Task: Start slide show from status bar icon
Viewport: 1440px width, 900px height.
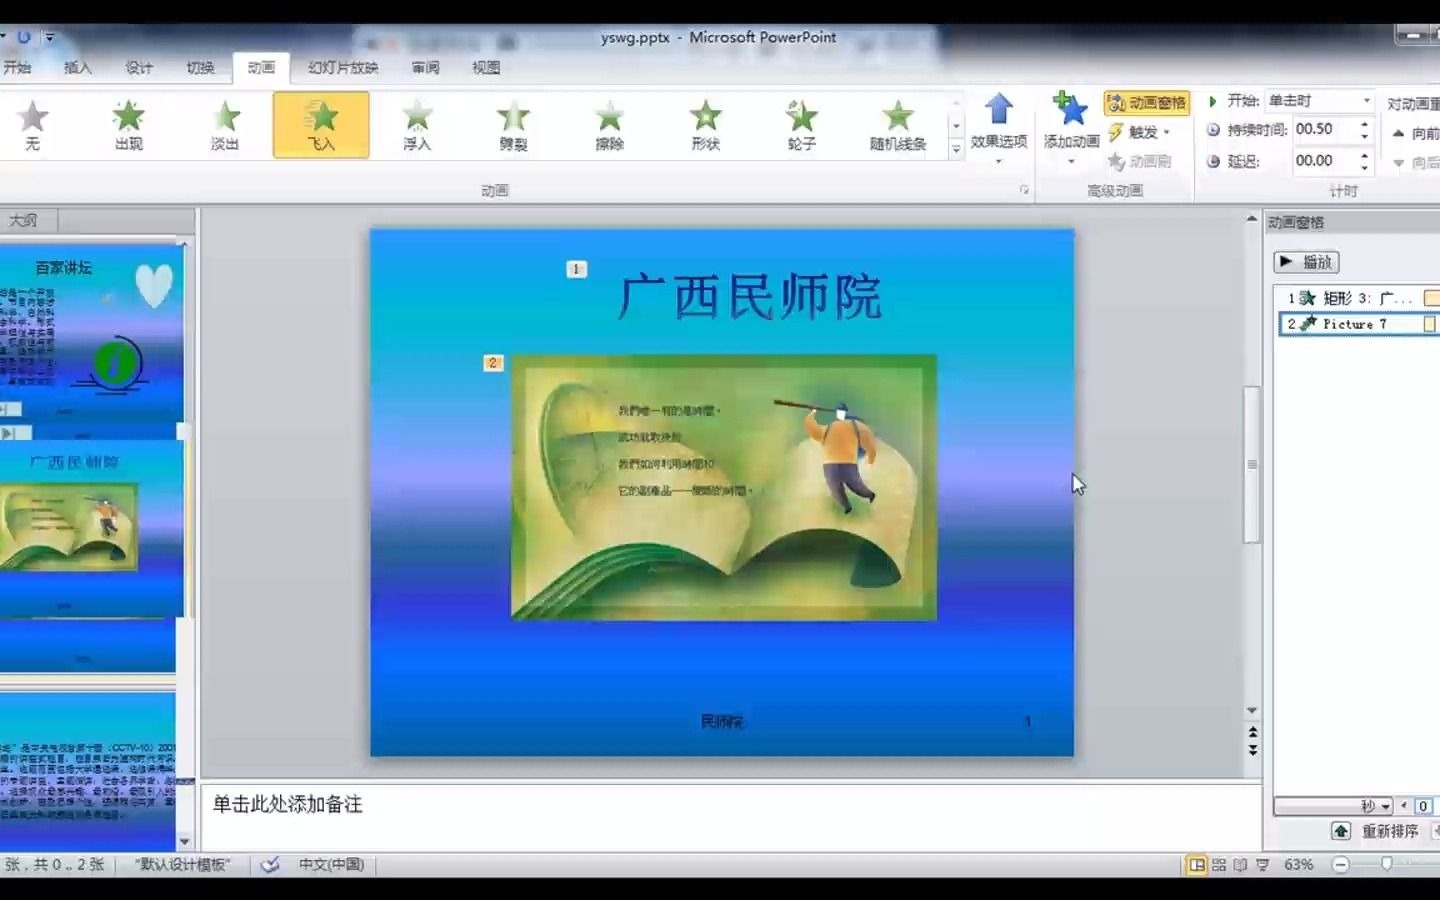Action: (x=1263, y=865)
